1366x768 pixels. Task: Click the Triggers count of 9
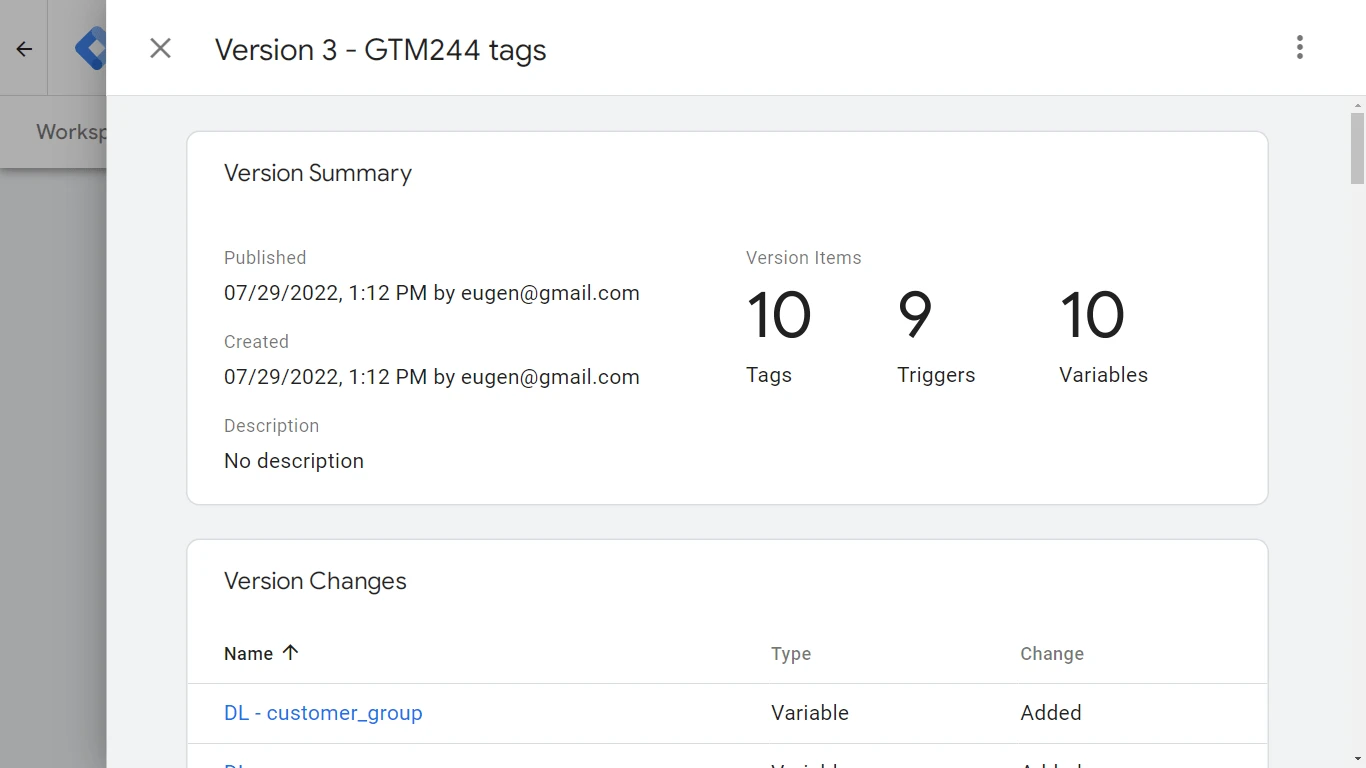(x=915, y=315)
